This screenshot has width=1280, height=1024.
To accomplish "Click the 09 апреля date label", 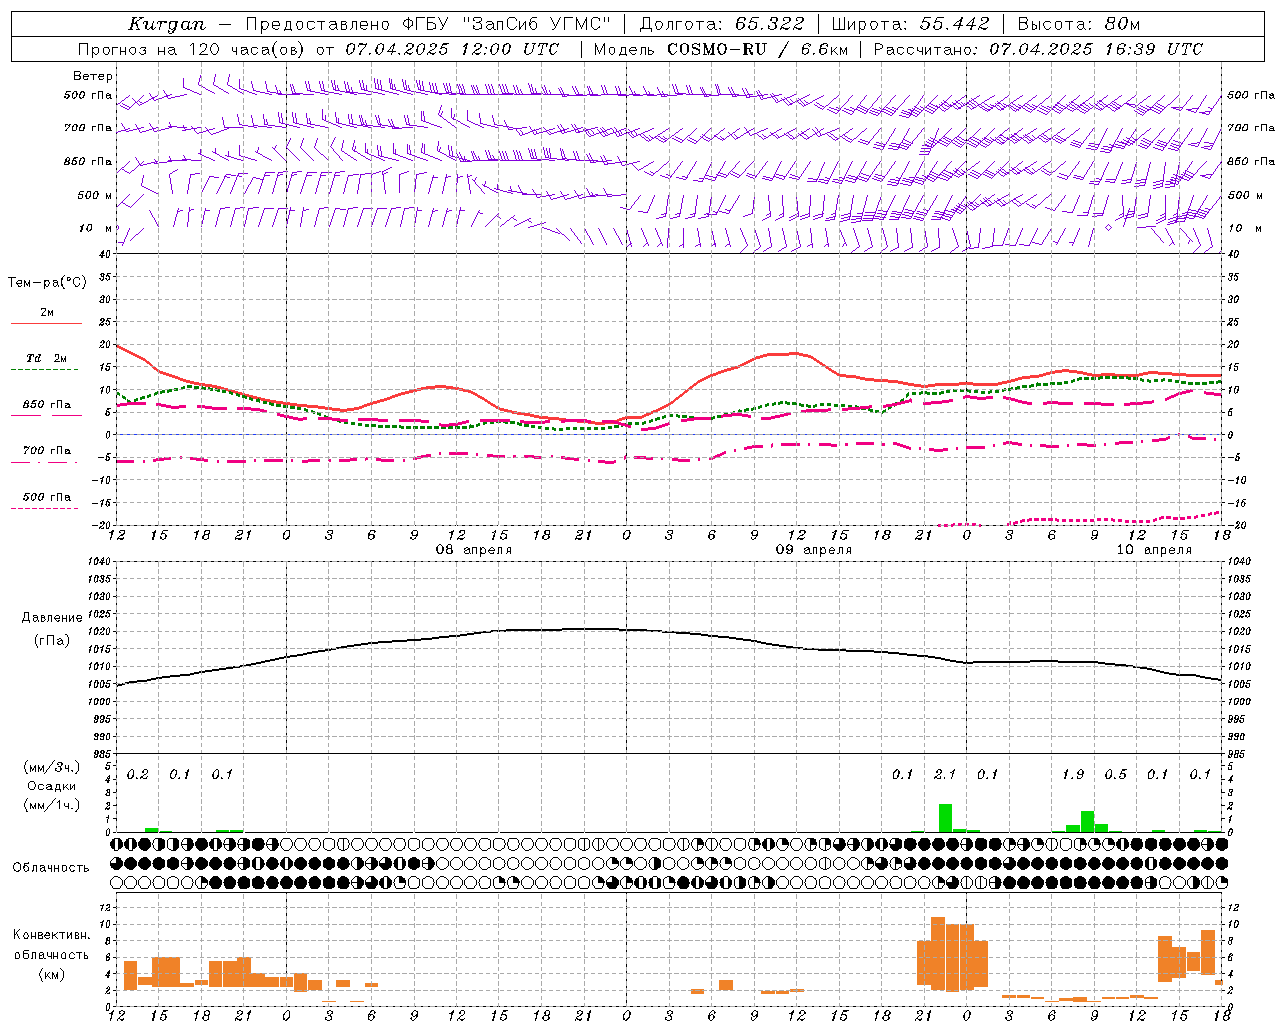I will tap(814, 550).
